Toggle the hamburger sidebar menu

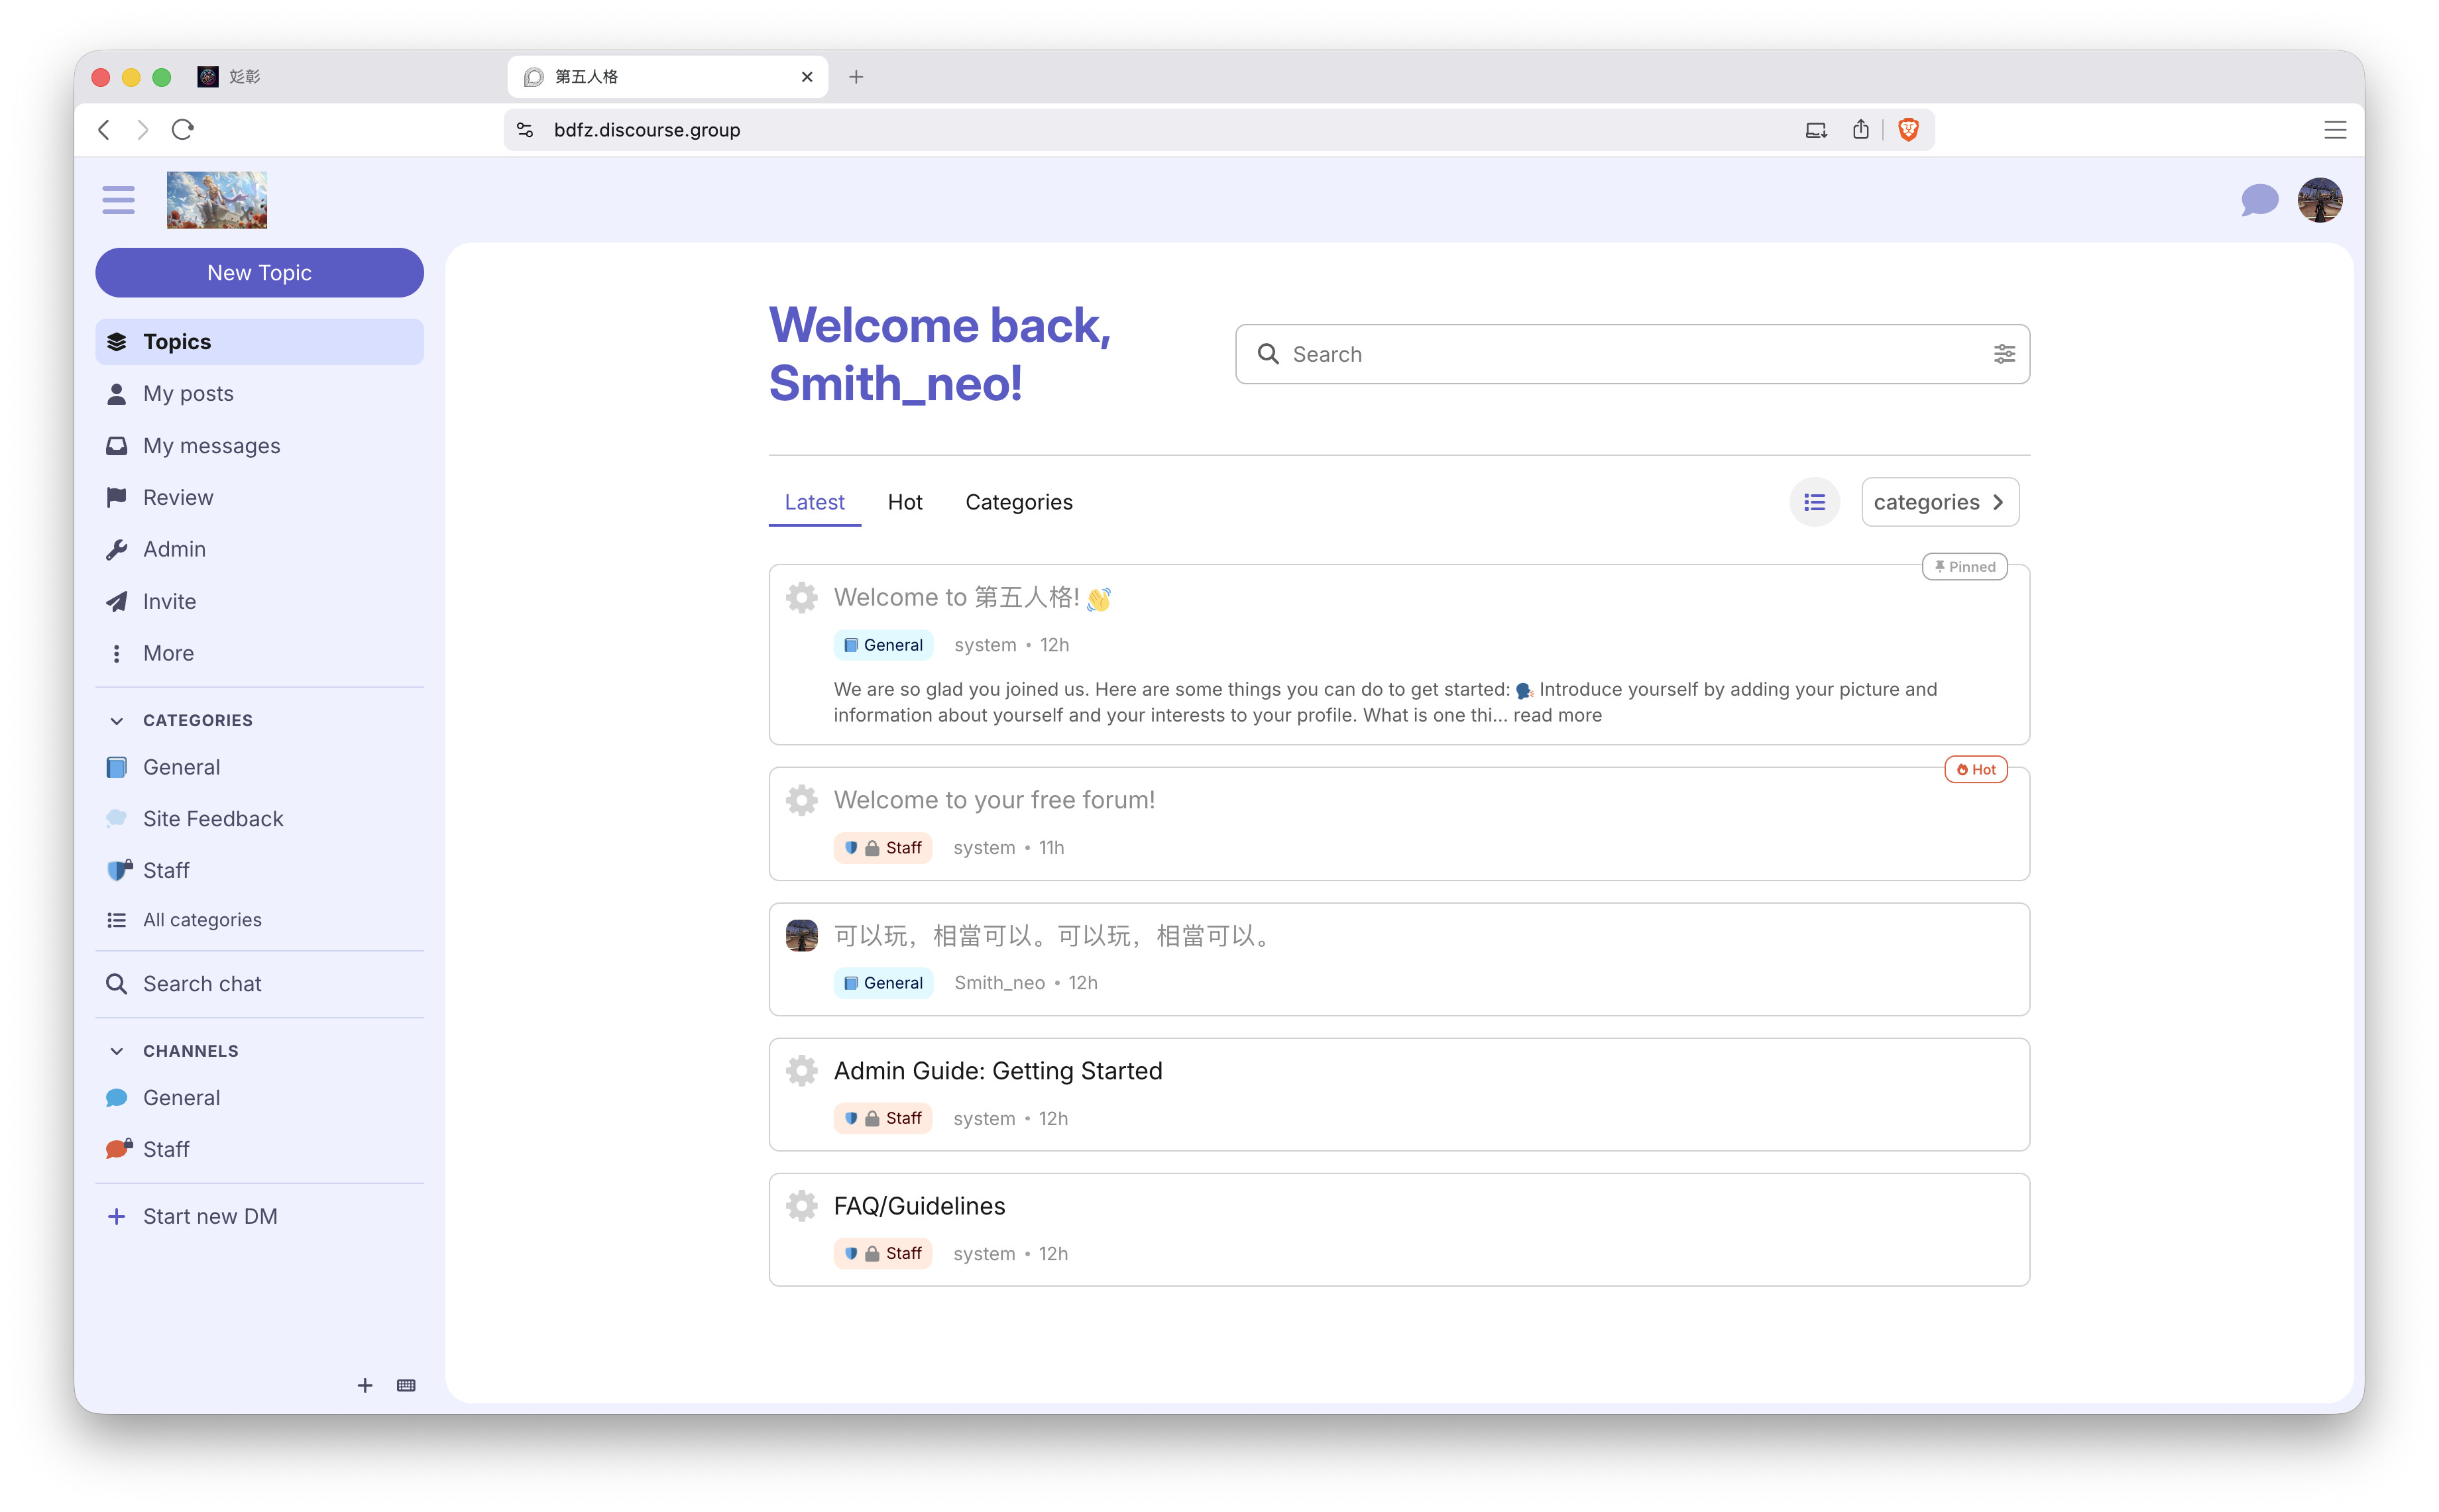click(118, 200)
